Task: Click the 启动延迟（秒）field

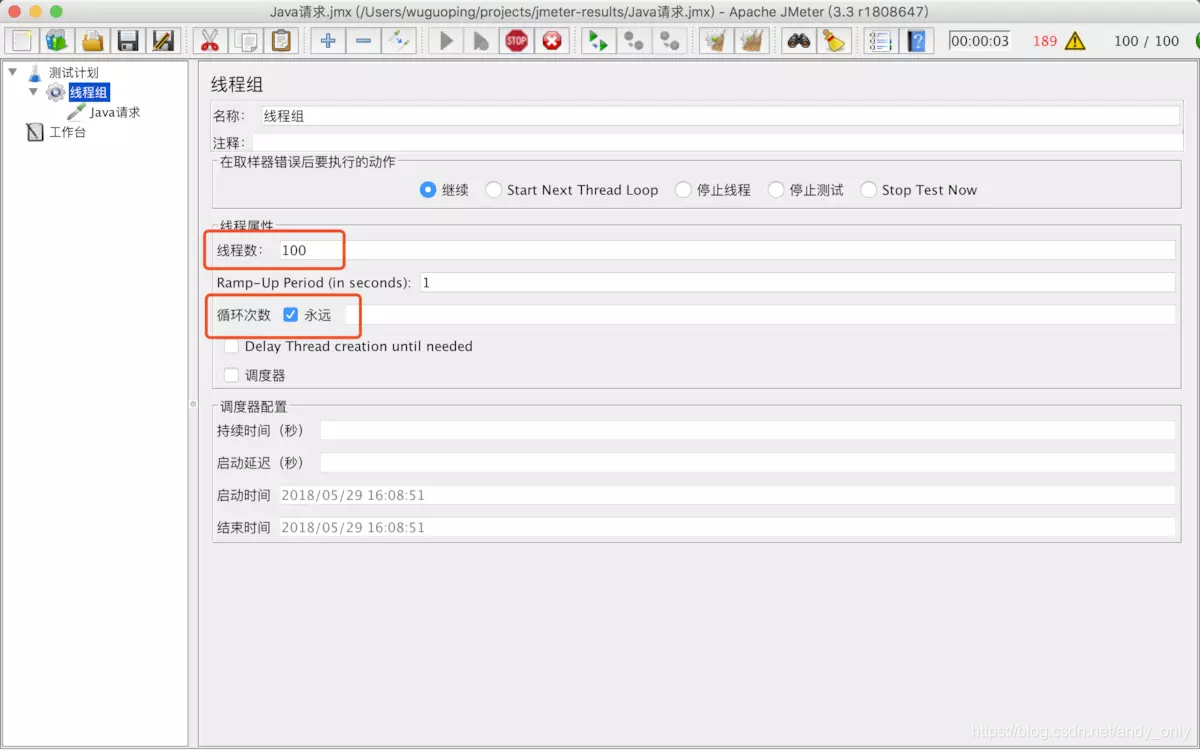Action: click(x=747, y=463)
